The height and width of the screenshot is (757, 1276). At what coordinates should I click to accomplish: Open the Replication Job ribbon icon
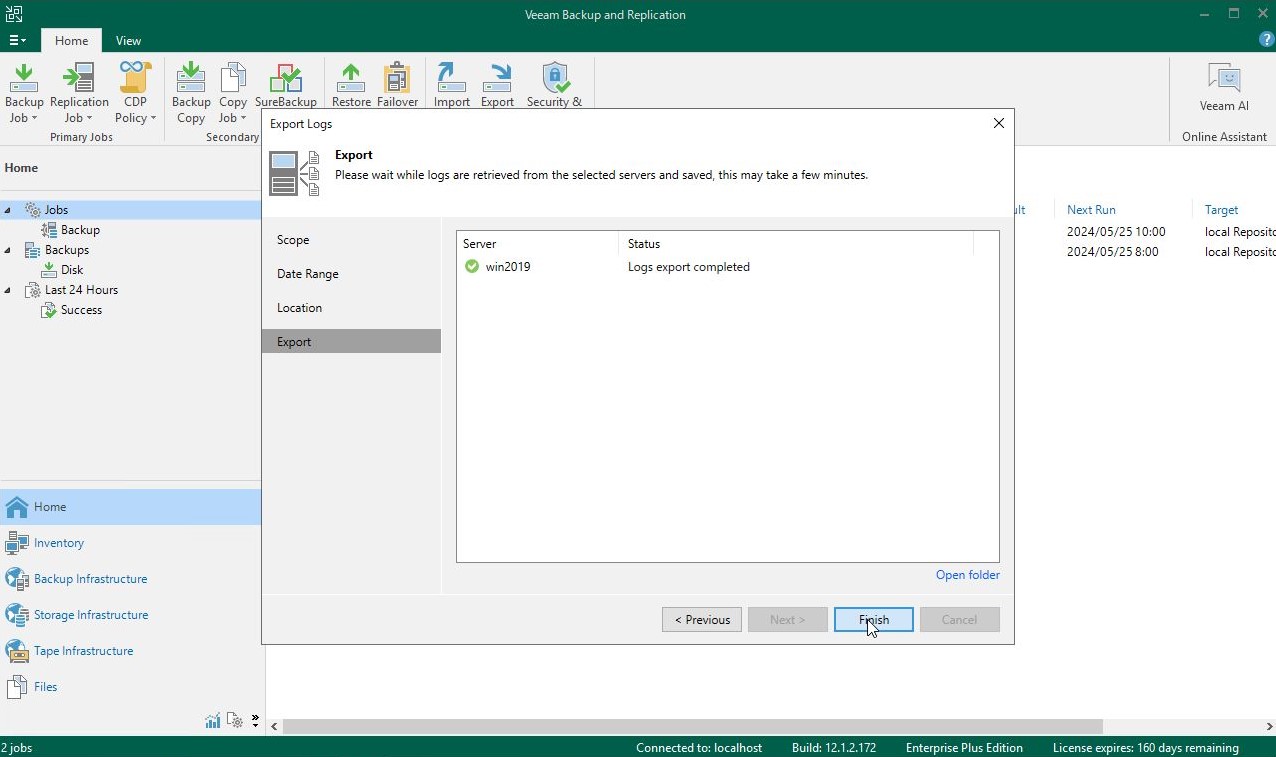coord(79,92)
